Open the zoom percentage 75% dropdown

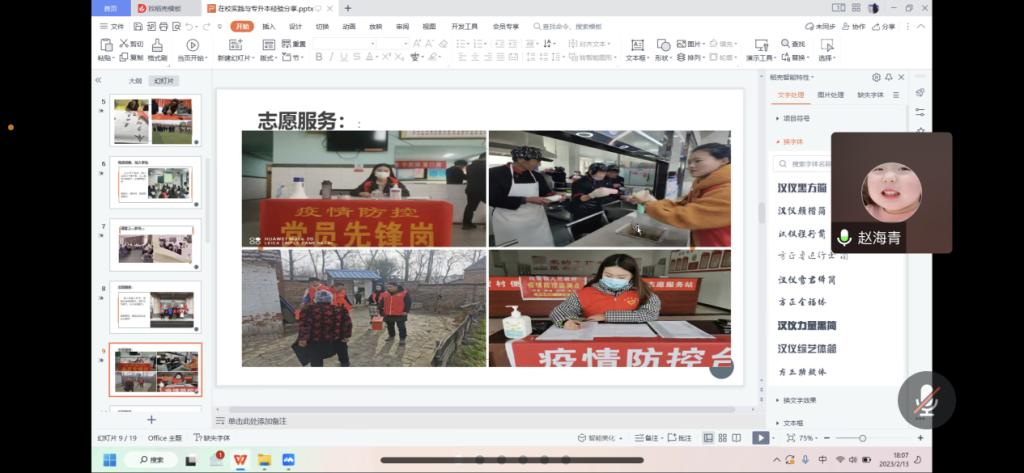pos(806,438)
